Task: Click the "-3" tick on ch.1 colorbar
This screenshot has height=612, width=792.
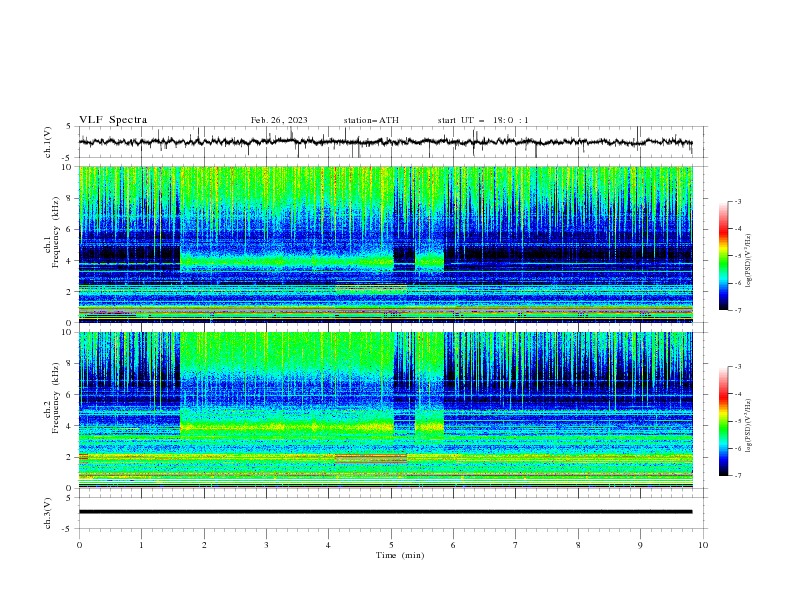Action: click(x=738, y=201)
